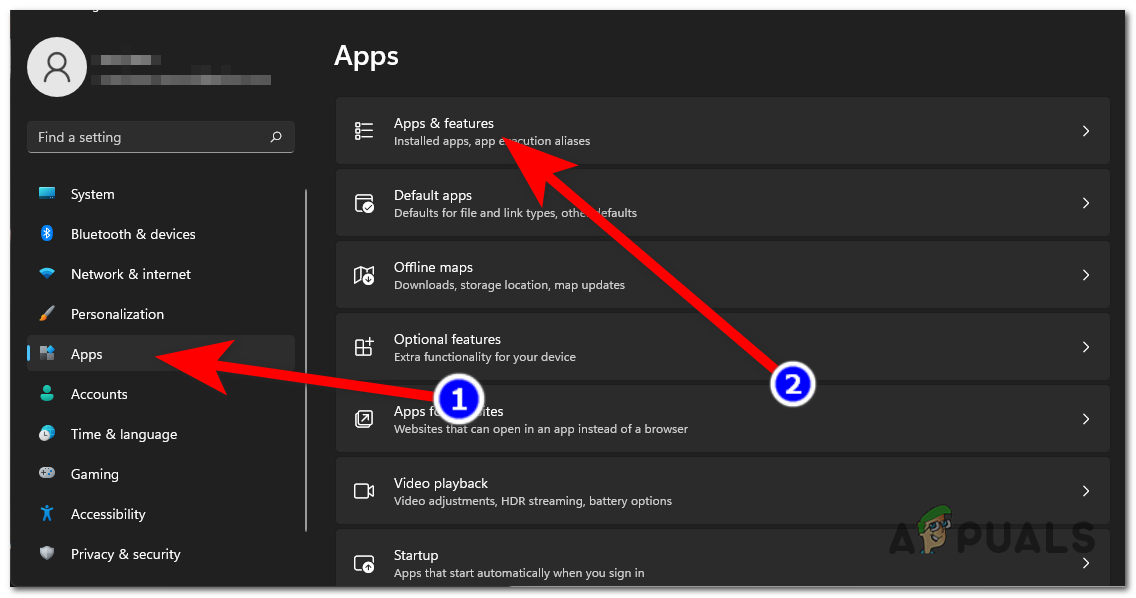Image resolution: width=1136 pixels, height=598 pixels.
Task: Click the sidebar vertical scrollbar
Action: point(306,360)
